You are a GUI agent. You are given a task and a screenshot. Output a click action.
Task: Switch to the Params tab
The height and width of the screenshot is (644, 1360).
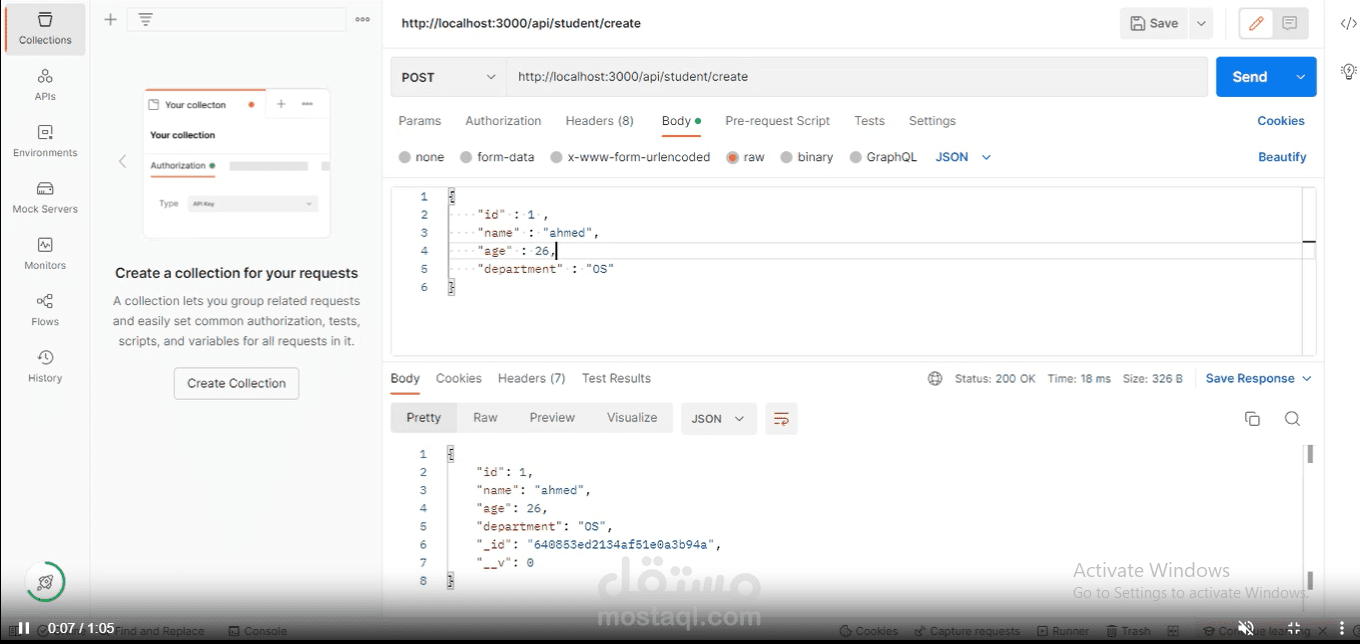(x=420, y=121)
